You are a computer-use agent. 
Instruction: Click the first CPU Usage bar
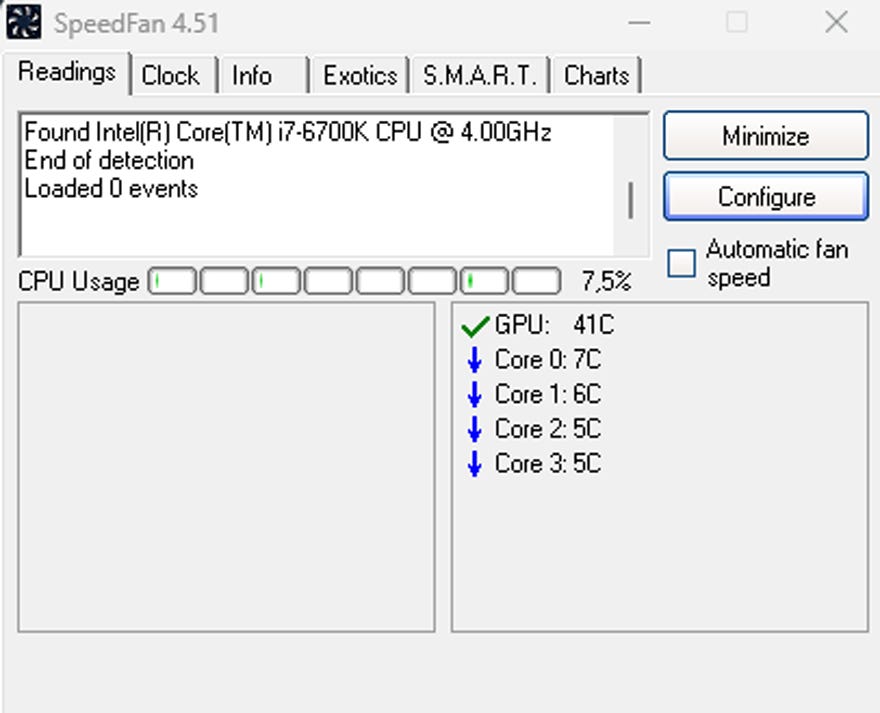(173, 282)
